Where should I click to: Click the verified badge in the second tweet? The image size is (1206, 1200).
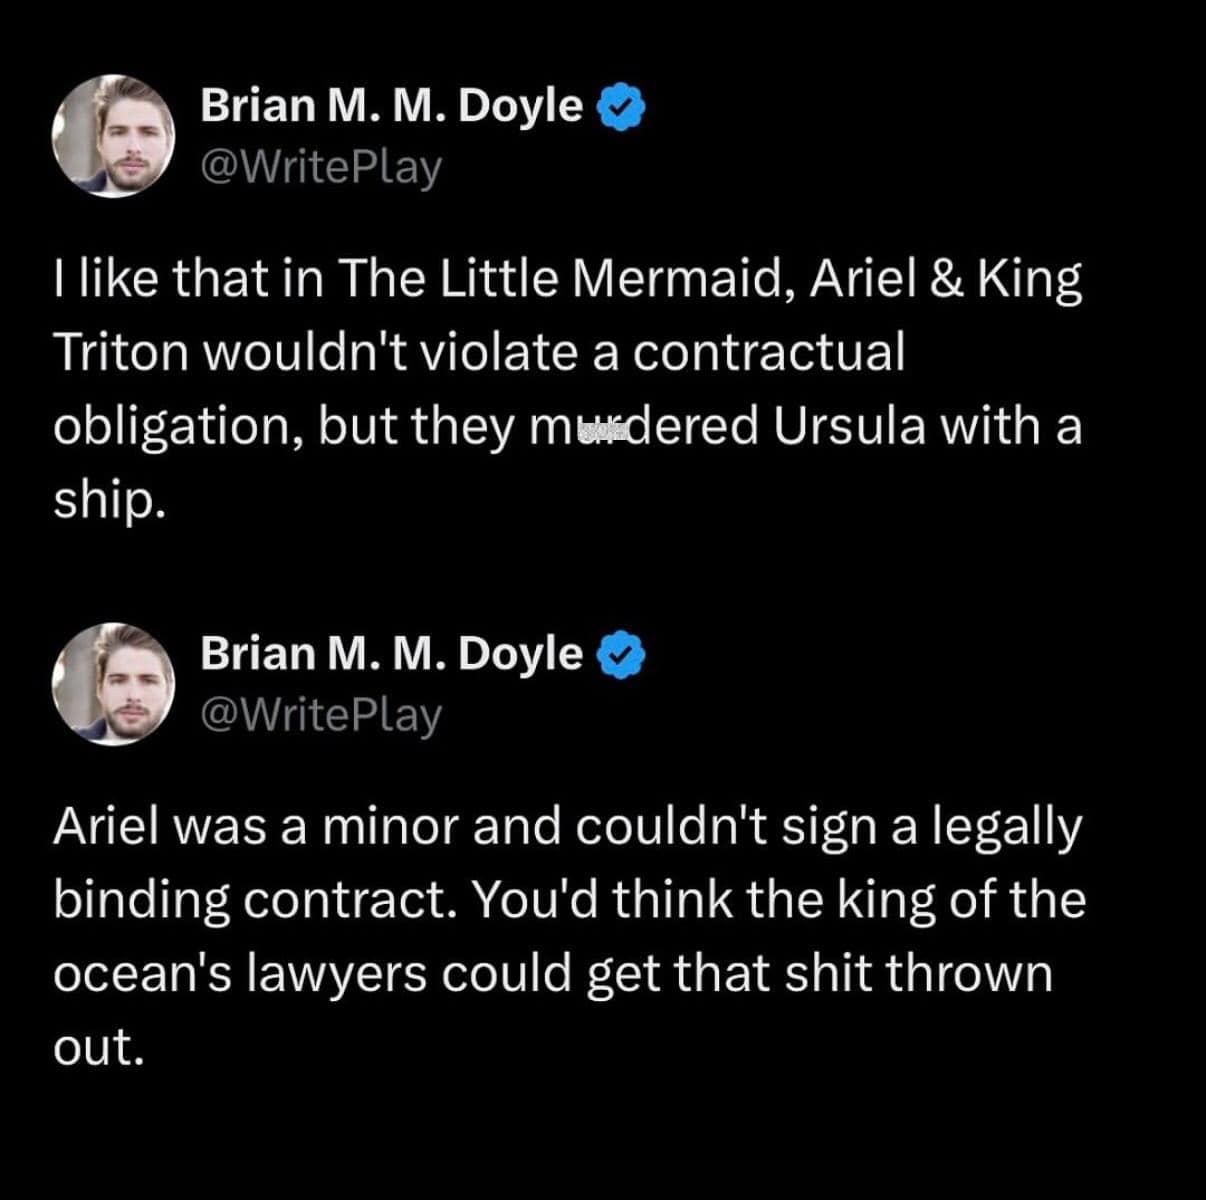click(622, 655)
